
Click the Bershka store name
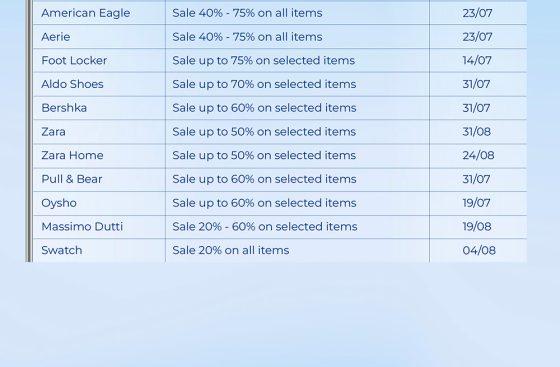64,108
